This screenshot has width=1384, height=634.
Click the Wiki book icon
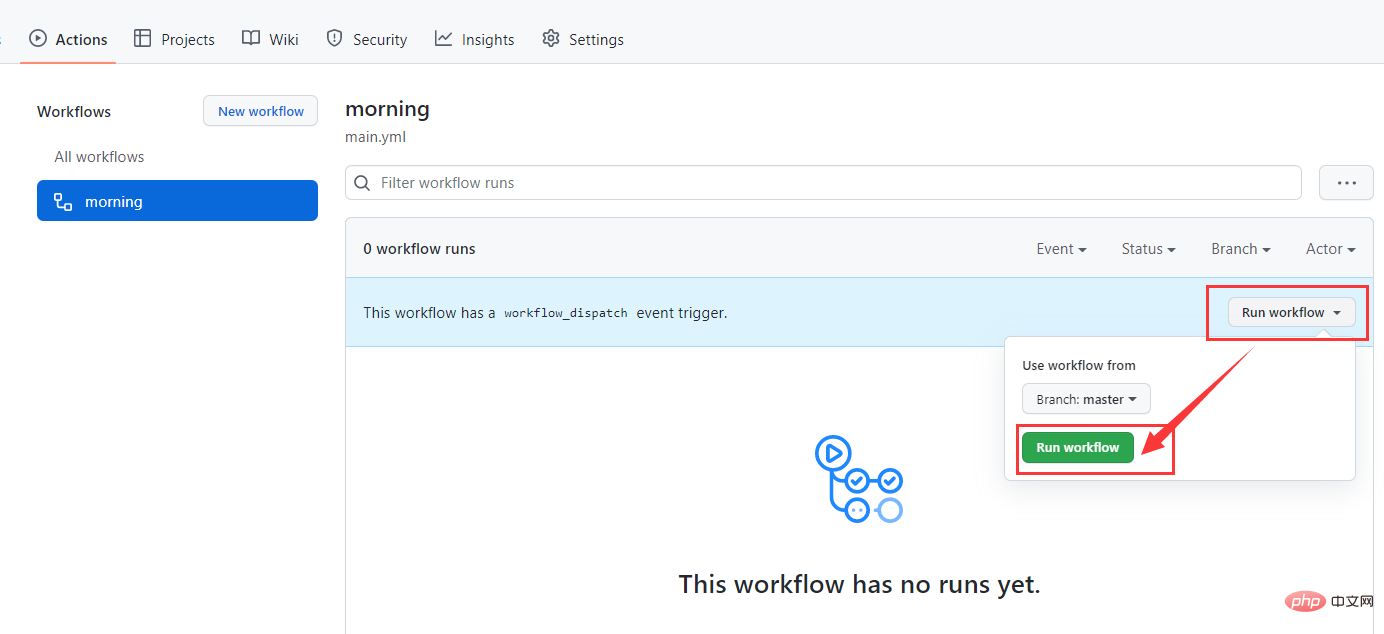[x=251, y=38]
